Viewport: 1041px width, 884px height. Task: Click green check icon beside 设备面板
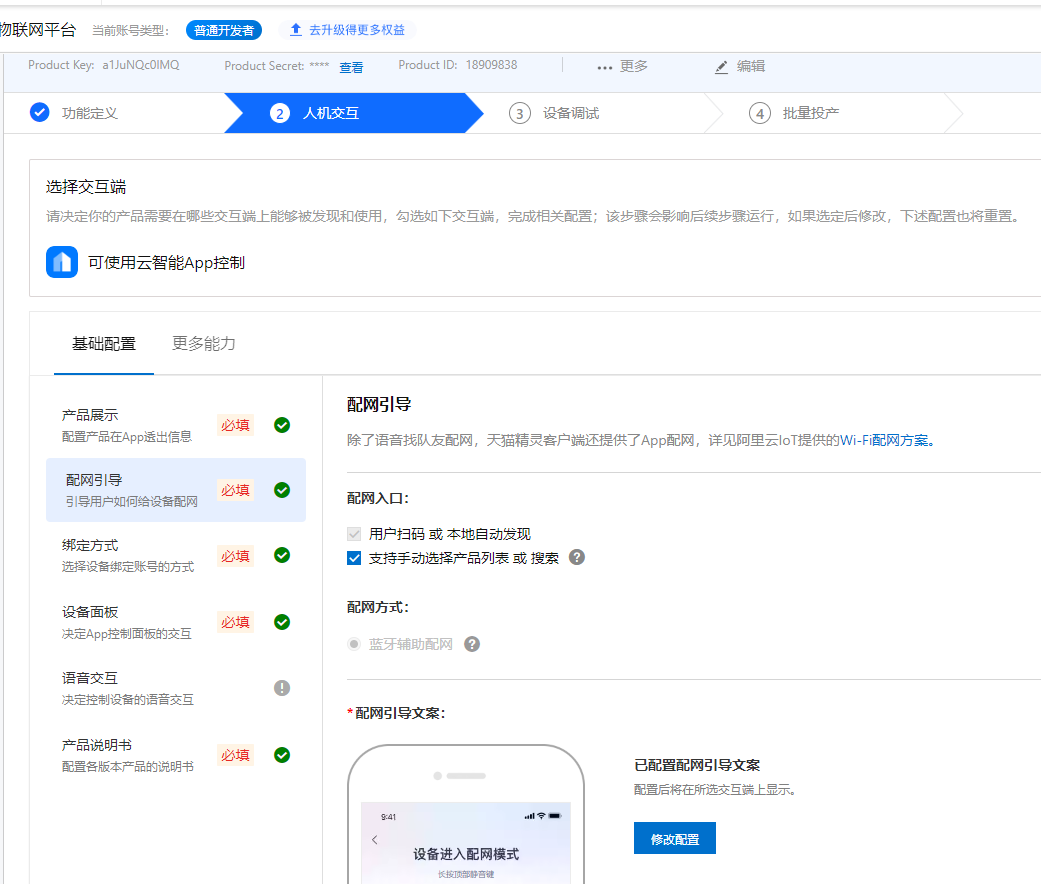point(282,621)
